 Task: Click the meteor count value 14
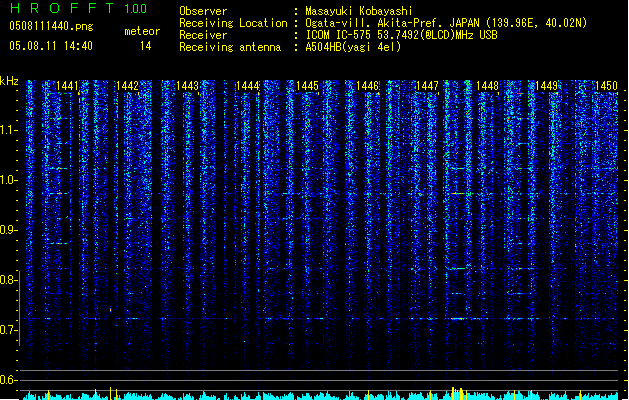pyautogui.click(x=146, y=46)
